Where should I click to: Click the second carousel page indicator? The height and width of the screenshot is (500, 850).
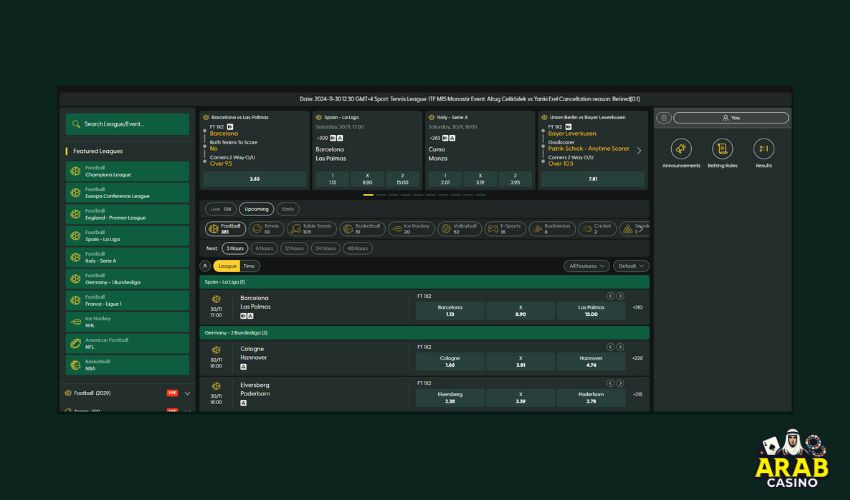[381, 195]
